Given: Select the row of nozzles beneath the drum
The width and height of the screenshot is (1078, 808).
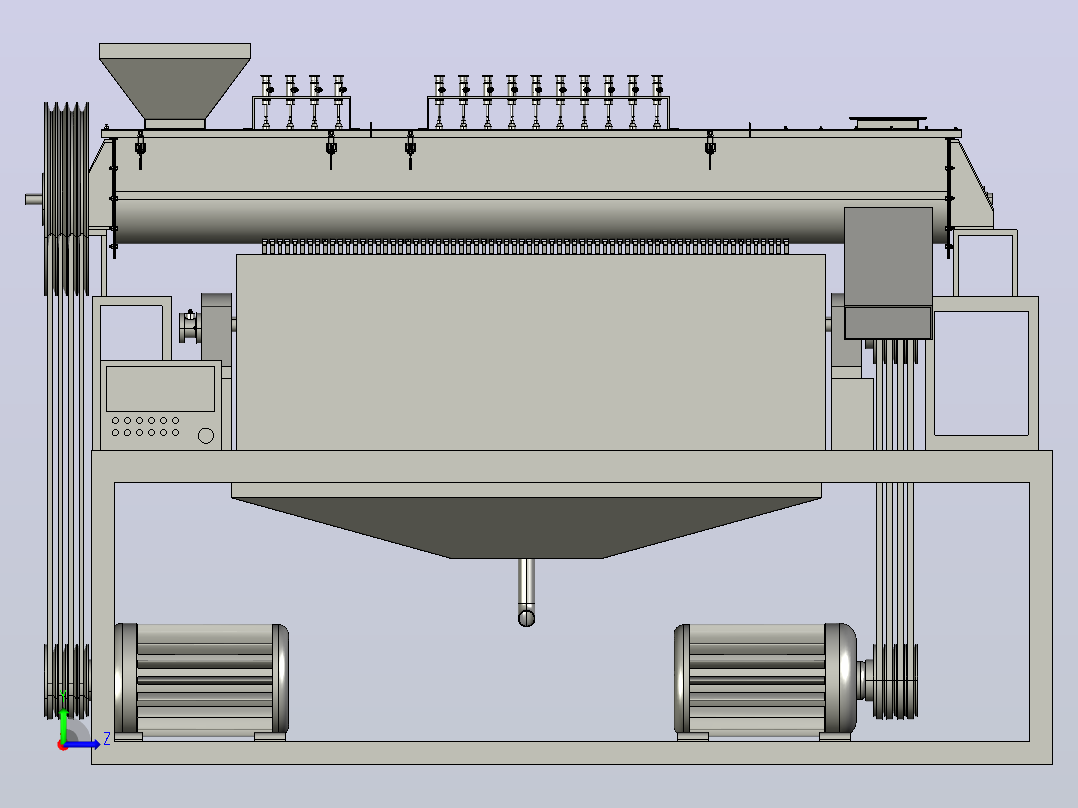Looking at the screenshot, I should tap(525, 247).
